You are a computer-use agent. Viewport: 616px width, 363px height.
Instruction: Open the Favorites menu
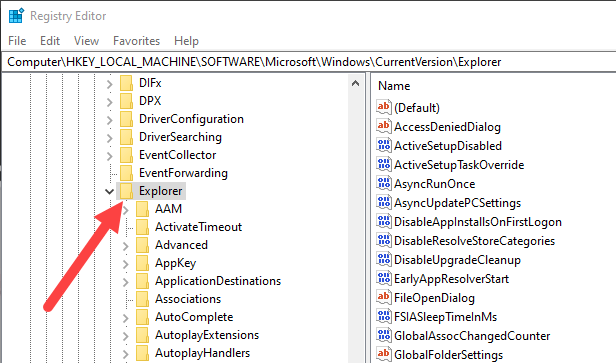(136, 41)
